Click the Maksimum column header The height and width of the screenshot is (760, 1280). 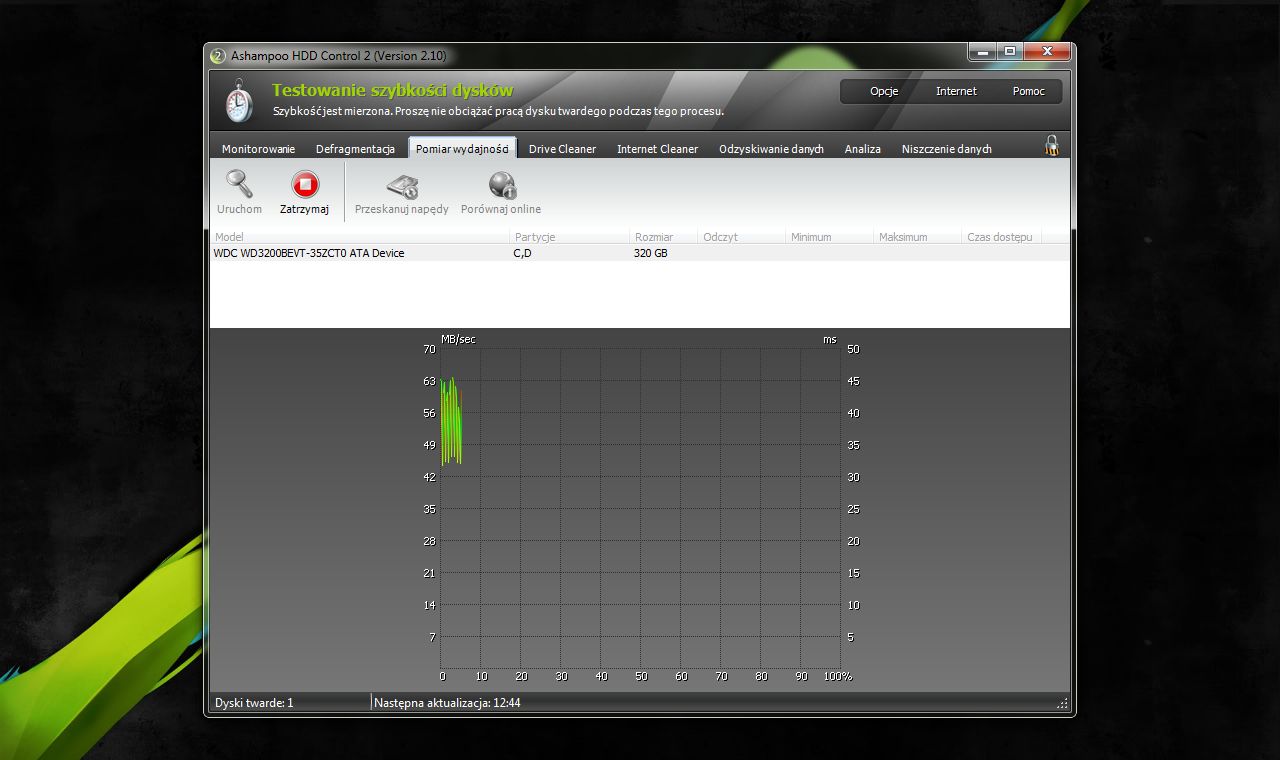(x=918, y=237)
